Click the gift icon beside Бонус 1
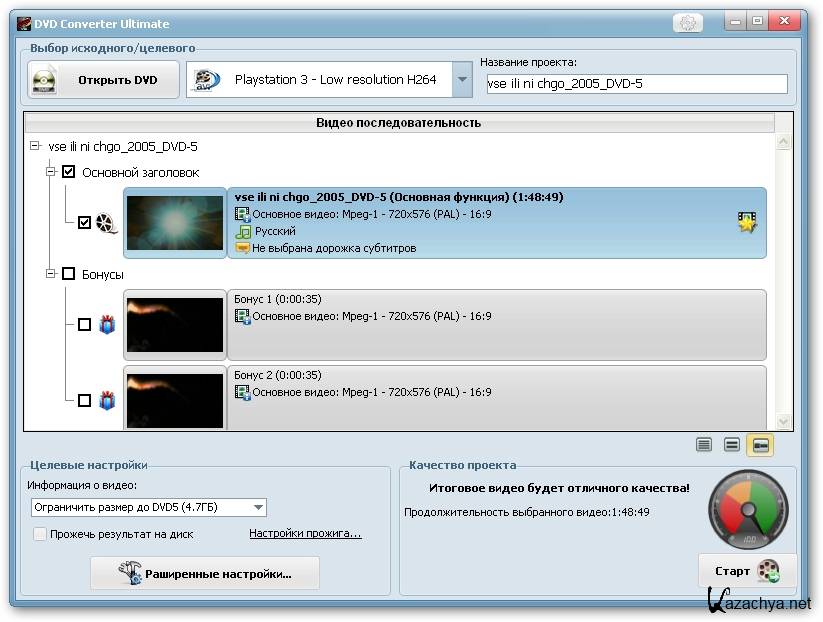823x622 pixels. click(x=107, y=324)
